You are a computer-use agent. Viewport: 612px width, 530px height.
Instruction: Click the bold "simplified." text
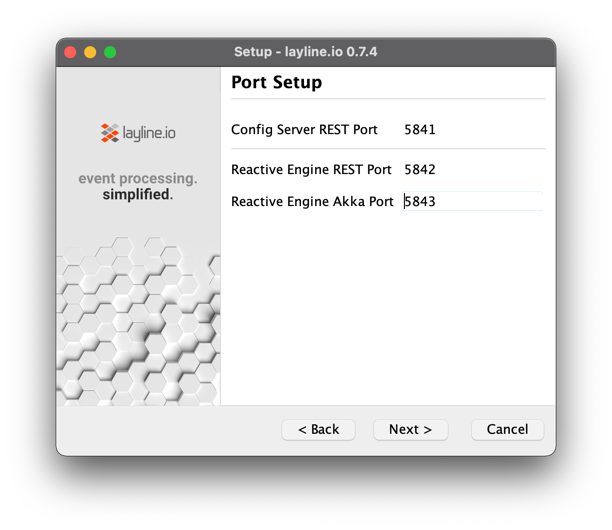[x=138, y=194]
